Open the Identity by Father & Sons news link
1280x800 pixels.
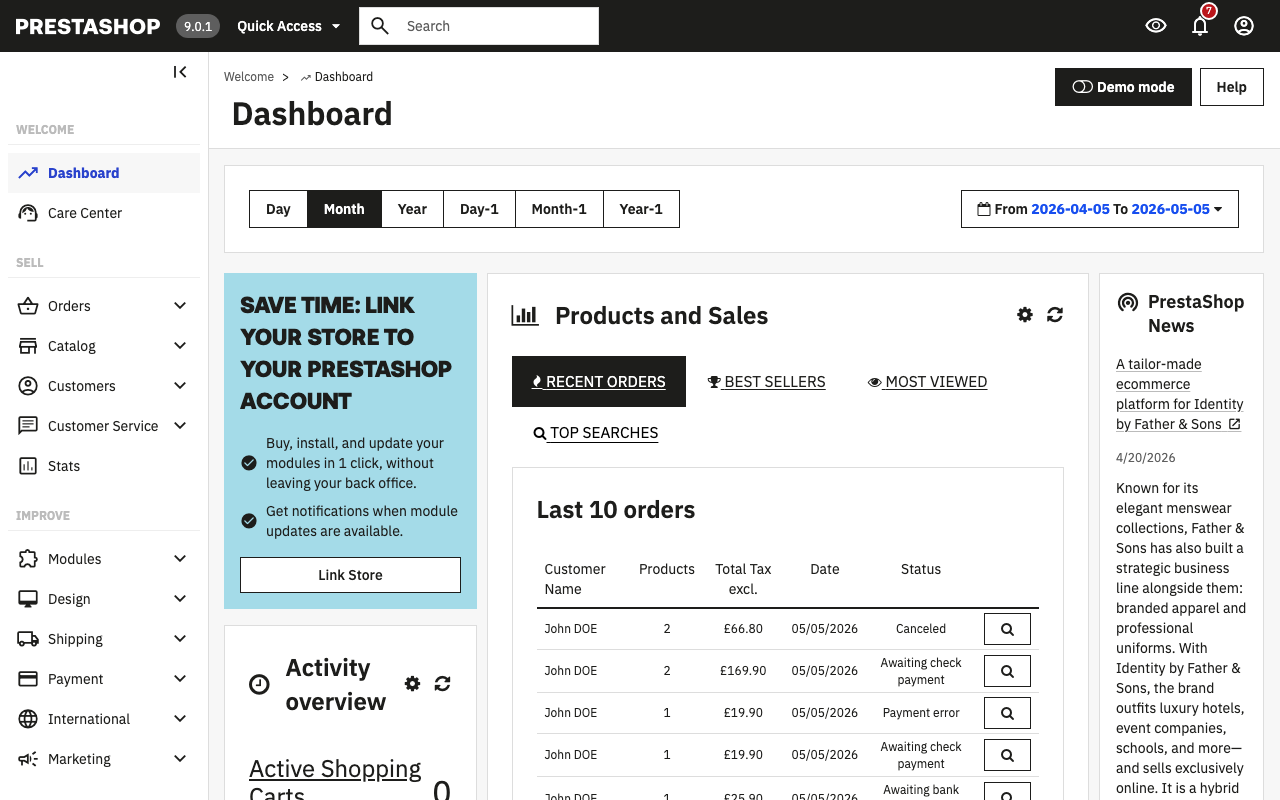1179,394
